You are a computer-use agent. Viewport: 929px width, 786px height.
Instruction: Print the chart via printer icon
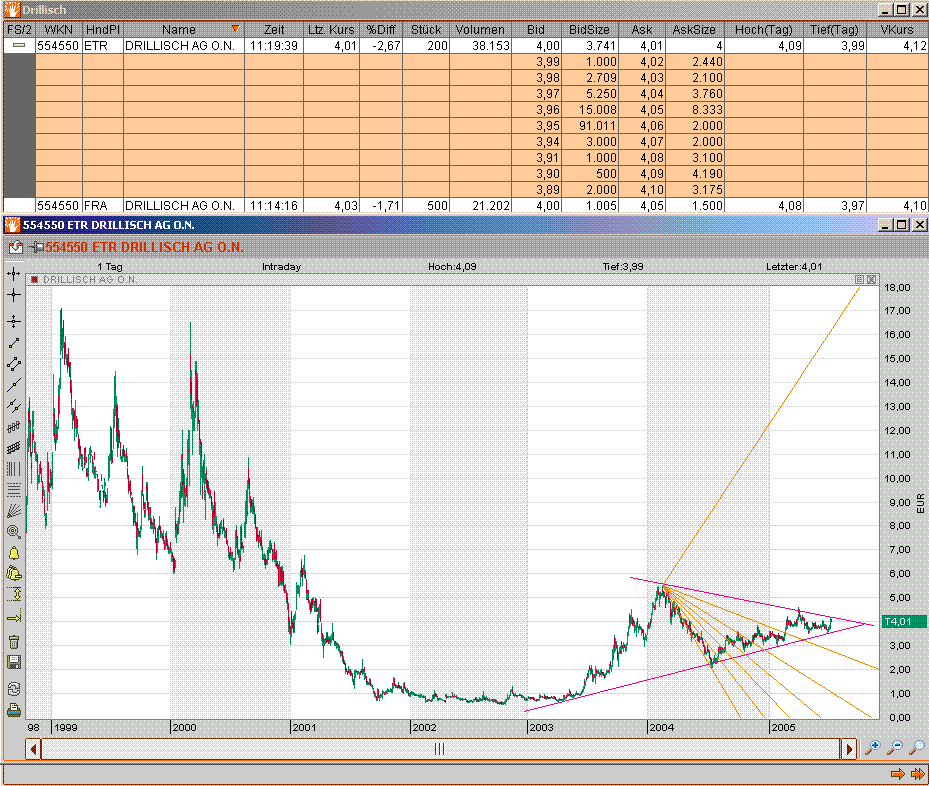click(x=14, y=710)
